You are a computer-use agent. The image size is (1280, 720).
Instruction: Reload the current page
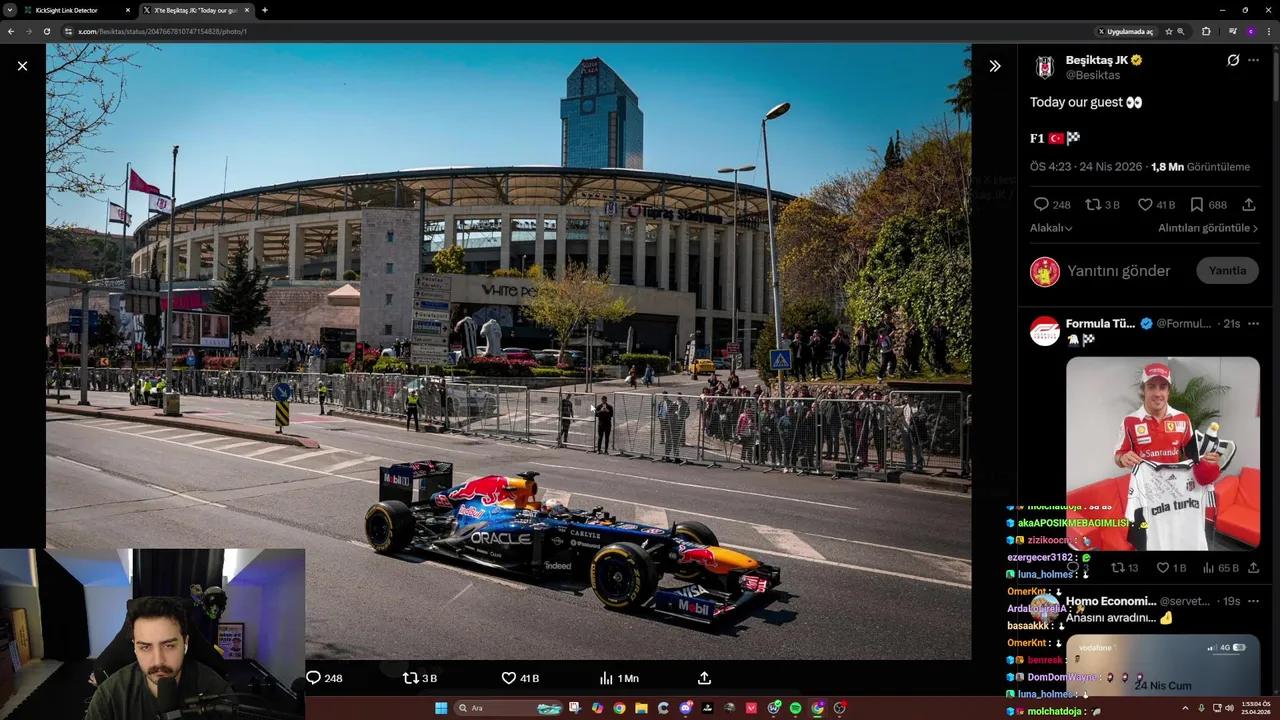tap(46, 31)
